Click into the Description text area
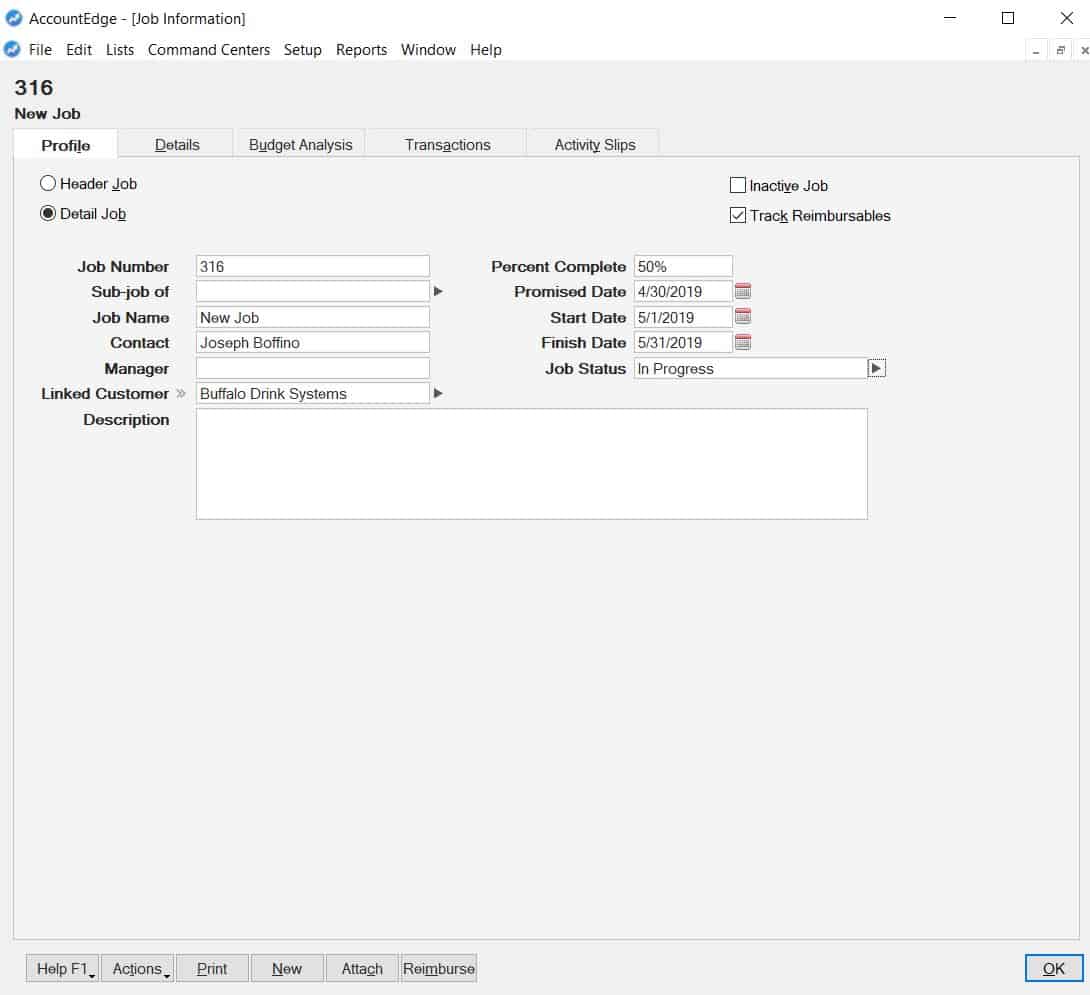The image size is (1090, 995). [532, 464]
